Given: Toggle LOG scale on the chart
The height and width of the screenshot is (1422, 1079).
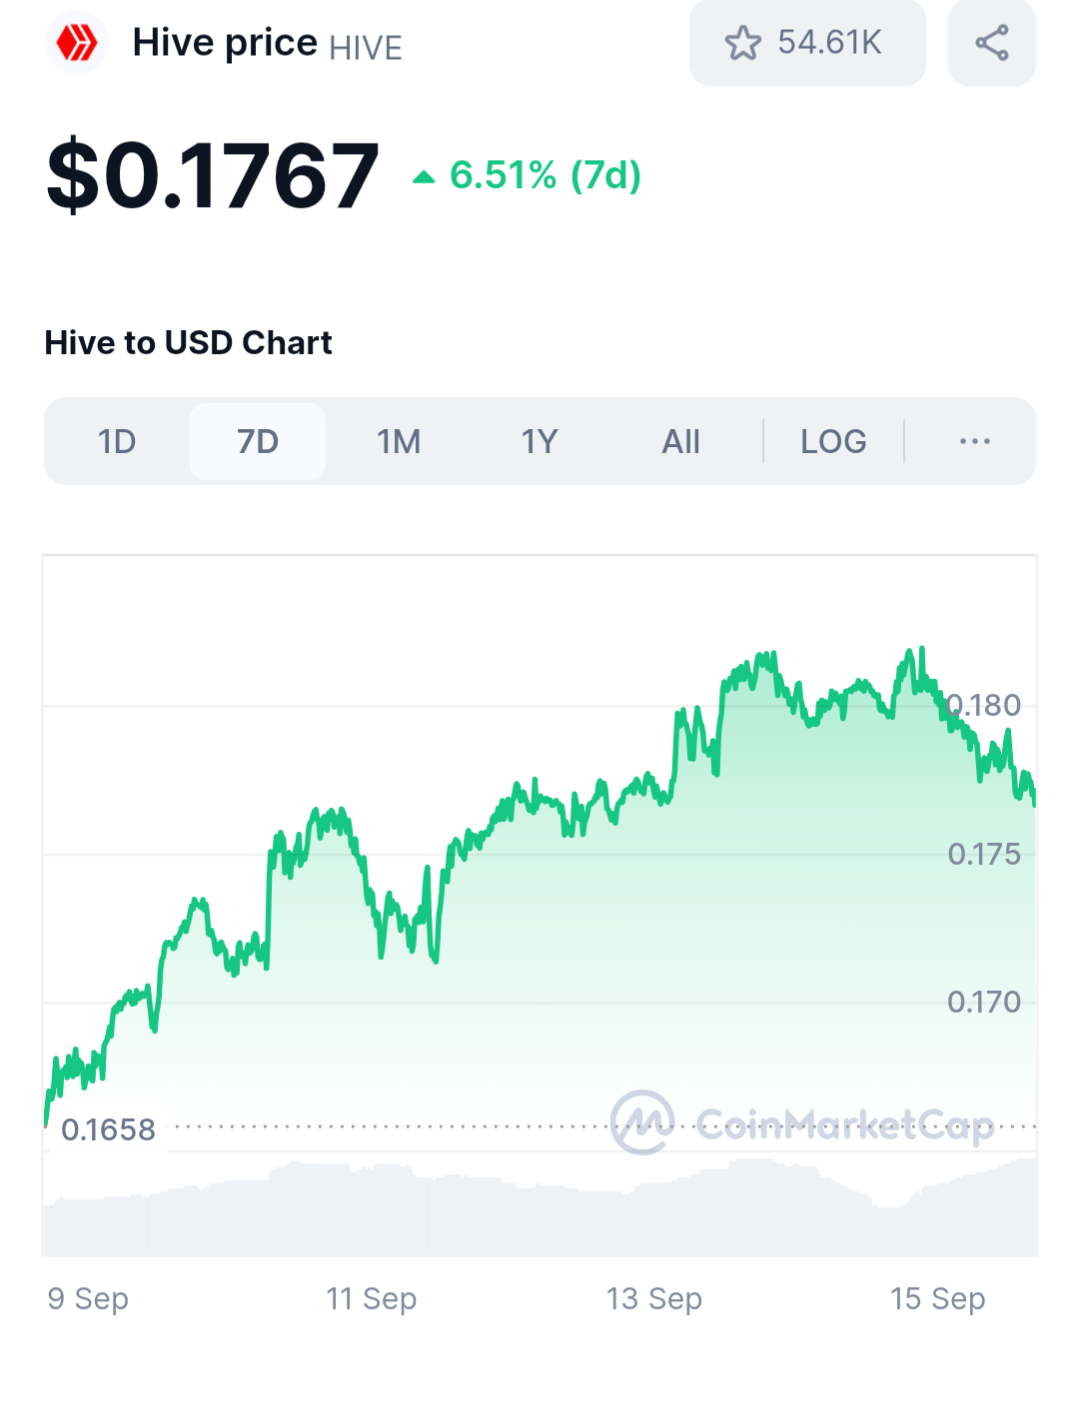Looking at the screenshot, I should [x=833, y=441].
